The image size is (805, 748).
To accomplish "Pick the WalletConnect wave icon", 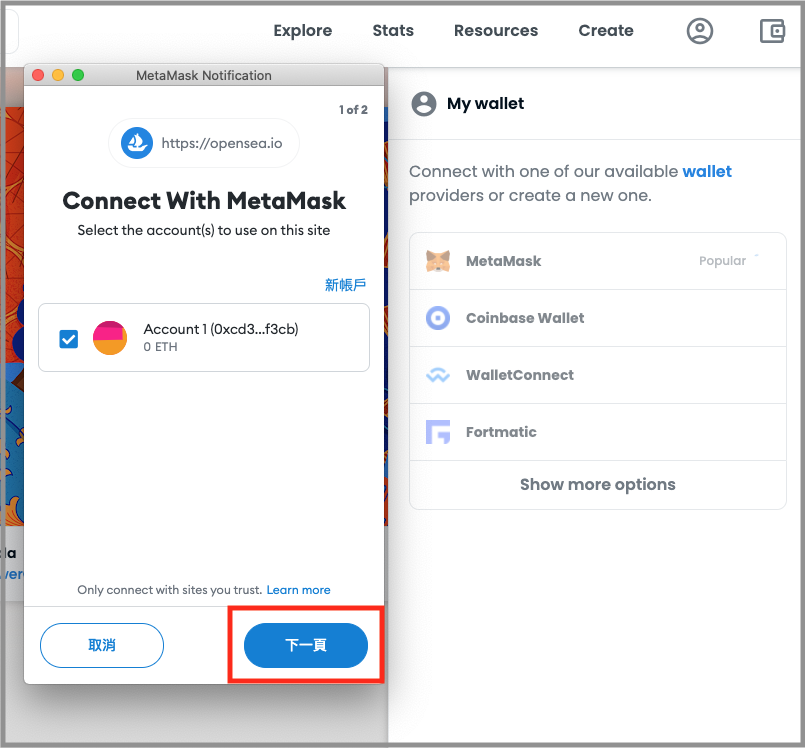I will [x=438, y=375].
